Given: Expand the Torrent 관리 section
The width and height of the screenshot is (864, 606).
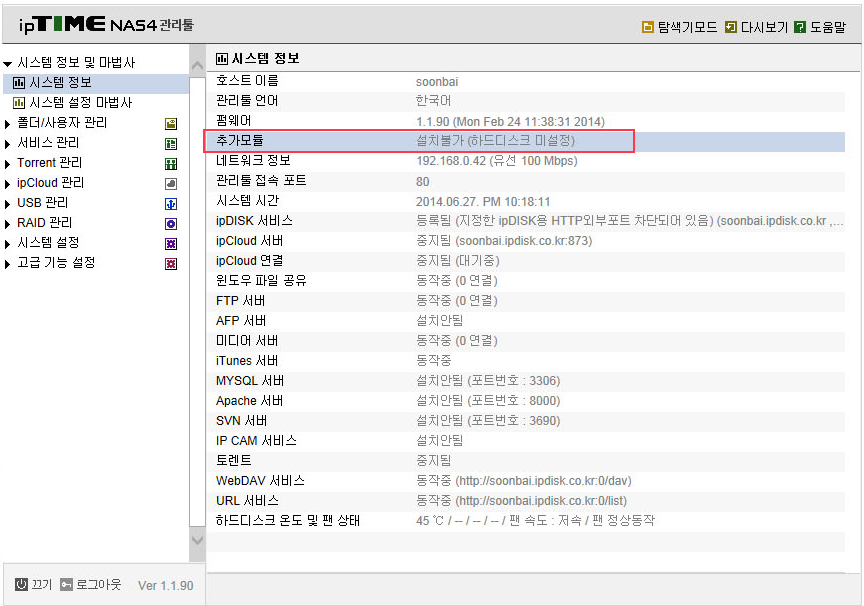Looking at the screenshot, I should [x=7, y=164].
